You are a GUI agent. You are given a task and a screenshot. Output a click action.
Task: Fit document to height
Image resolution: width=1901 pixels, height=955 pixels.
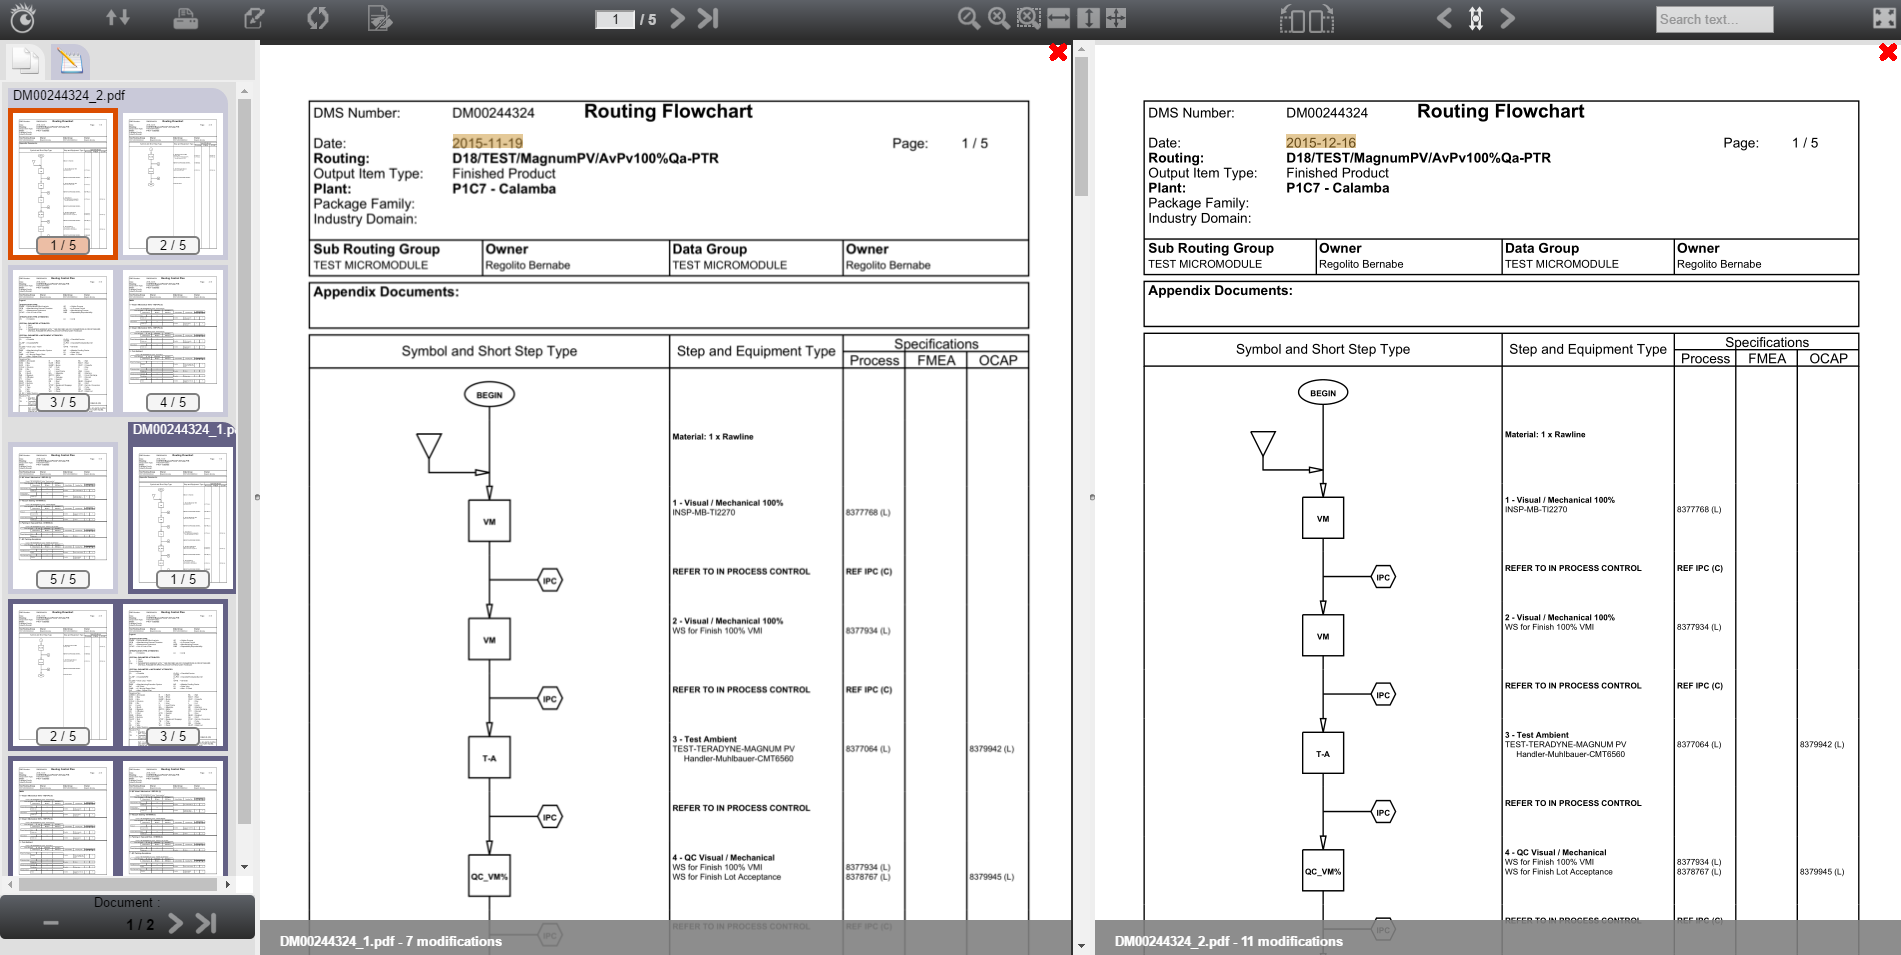tap(1089, 18)
